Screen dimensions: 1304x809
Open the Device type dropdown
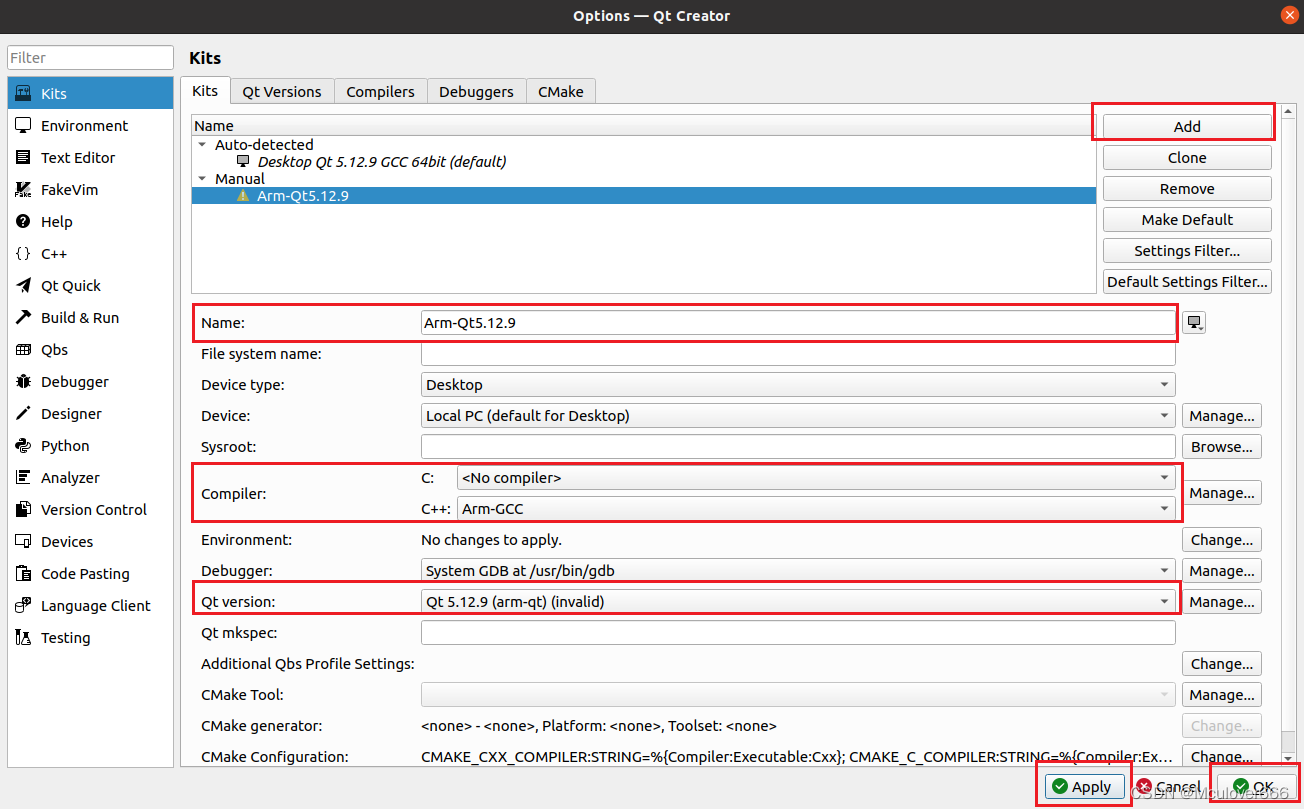[x=798, y=384]
